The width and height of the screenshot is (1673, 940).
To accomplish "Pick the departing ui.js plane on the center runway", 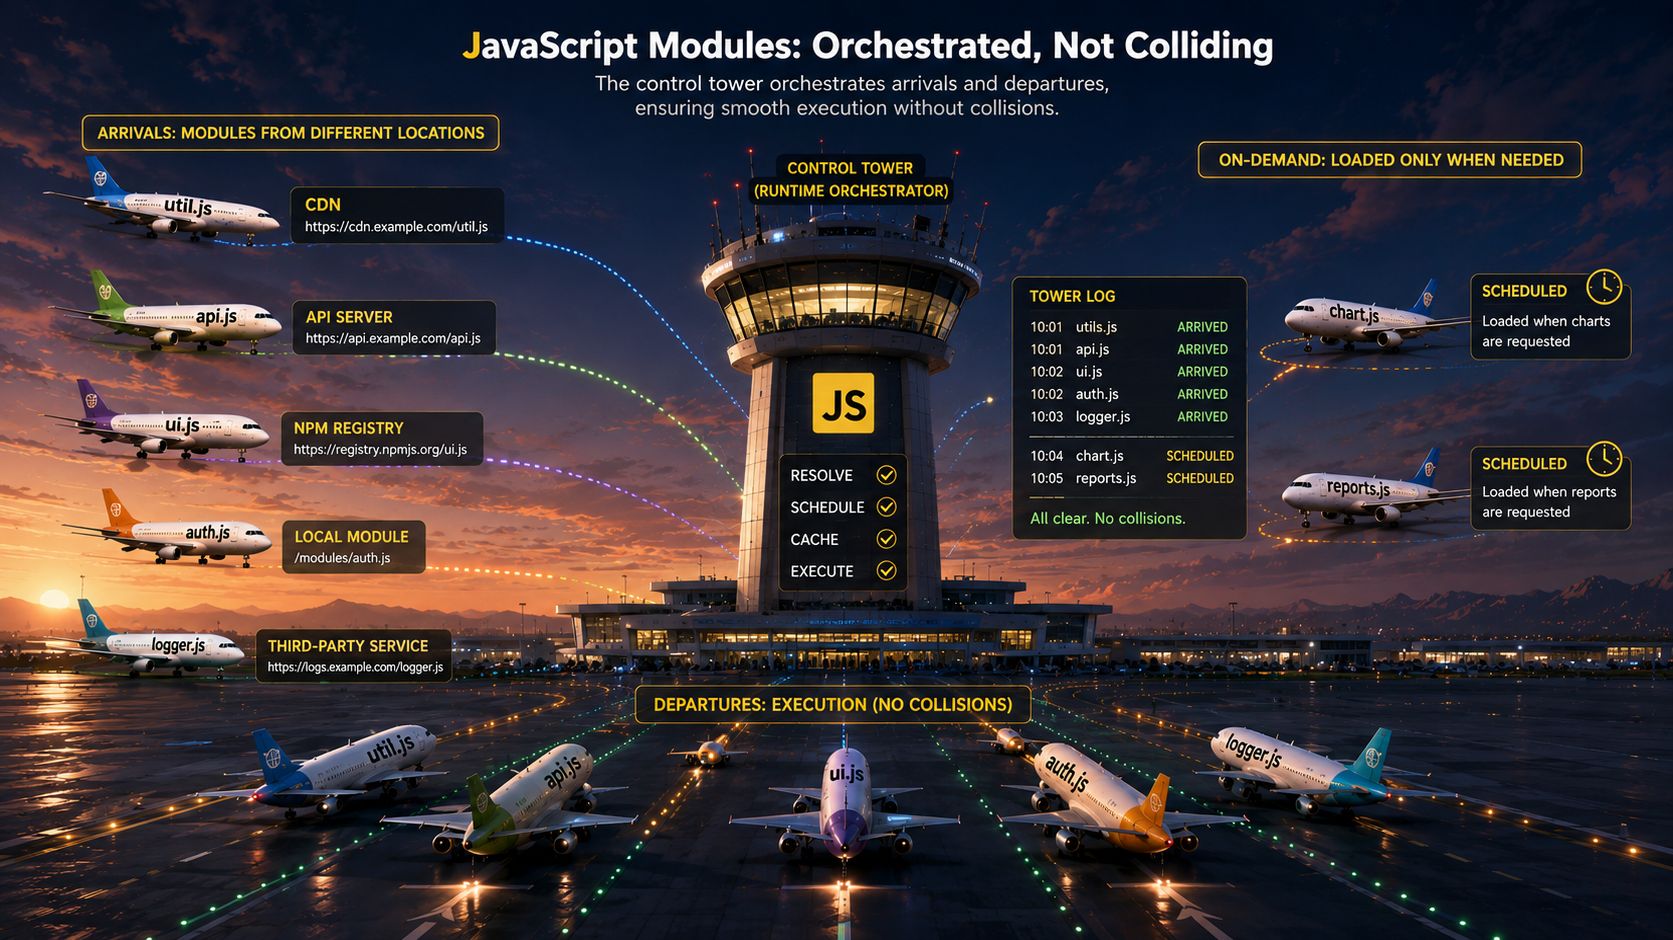I will [x=845, y=805].
